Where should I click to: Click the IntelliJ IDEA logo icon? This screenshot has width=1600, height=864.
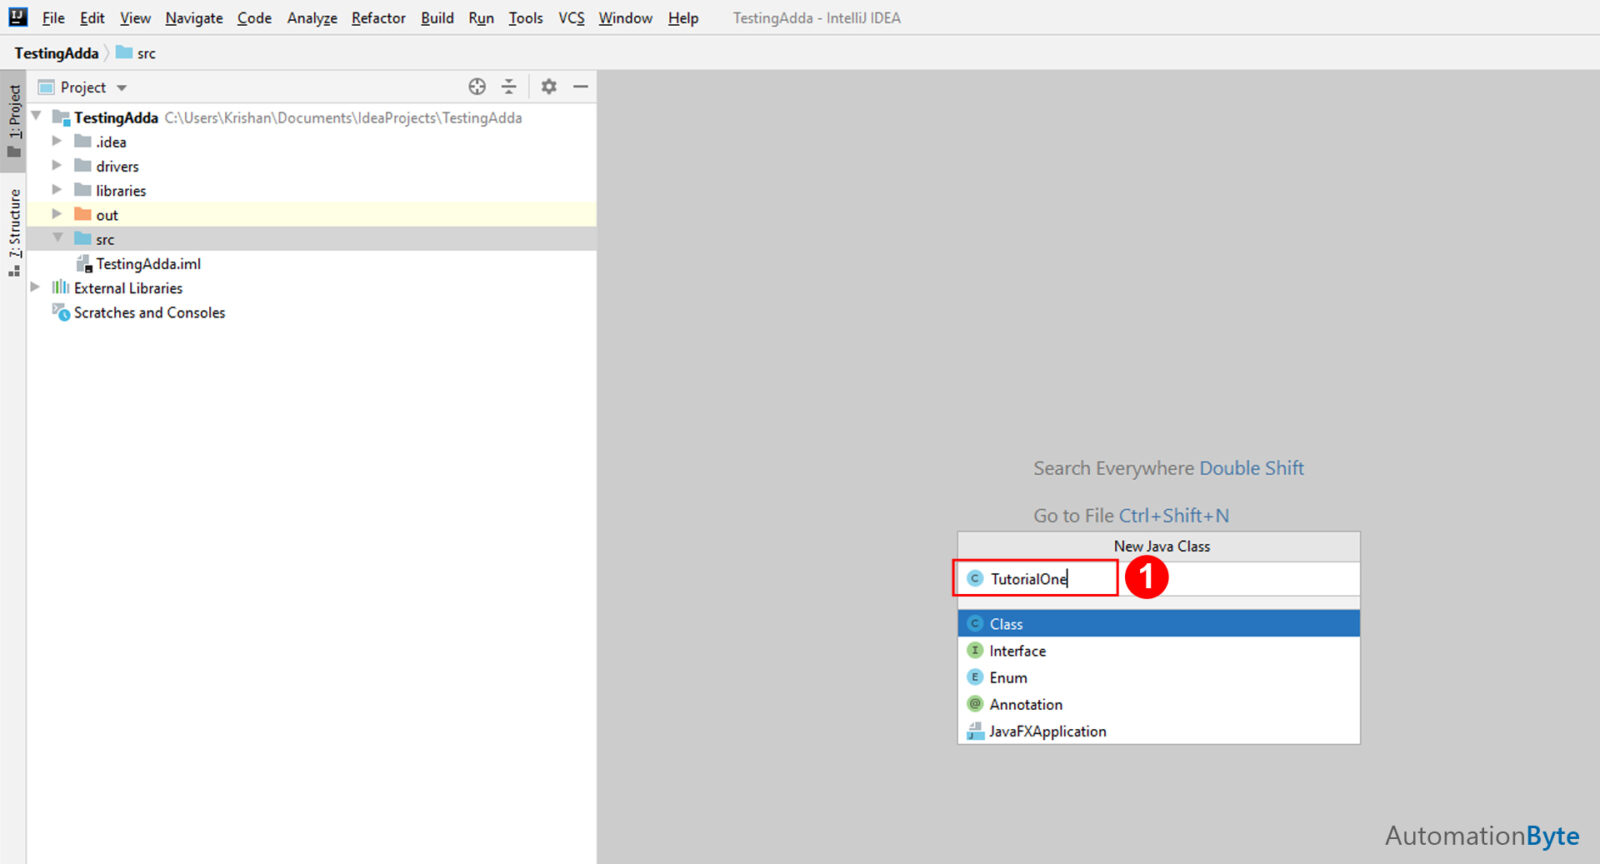[18, 17]
